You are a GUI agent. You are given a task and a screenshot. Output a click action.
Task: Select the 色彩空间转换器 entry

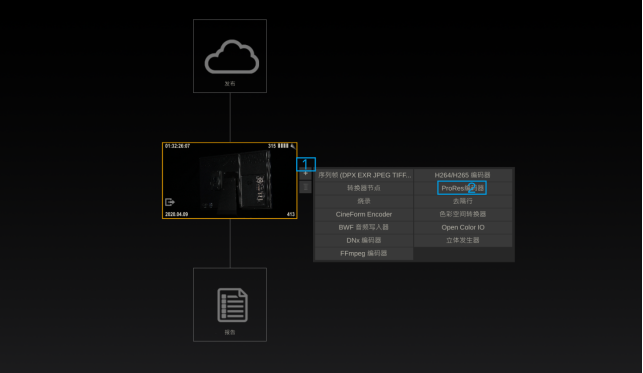coord(463,214)
